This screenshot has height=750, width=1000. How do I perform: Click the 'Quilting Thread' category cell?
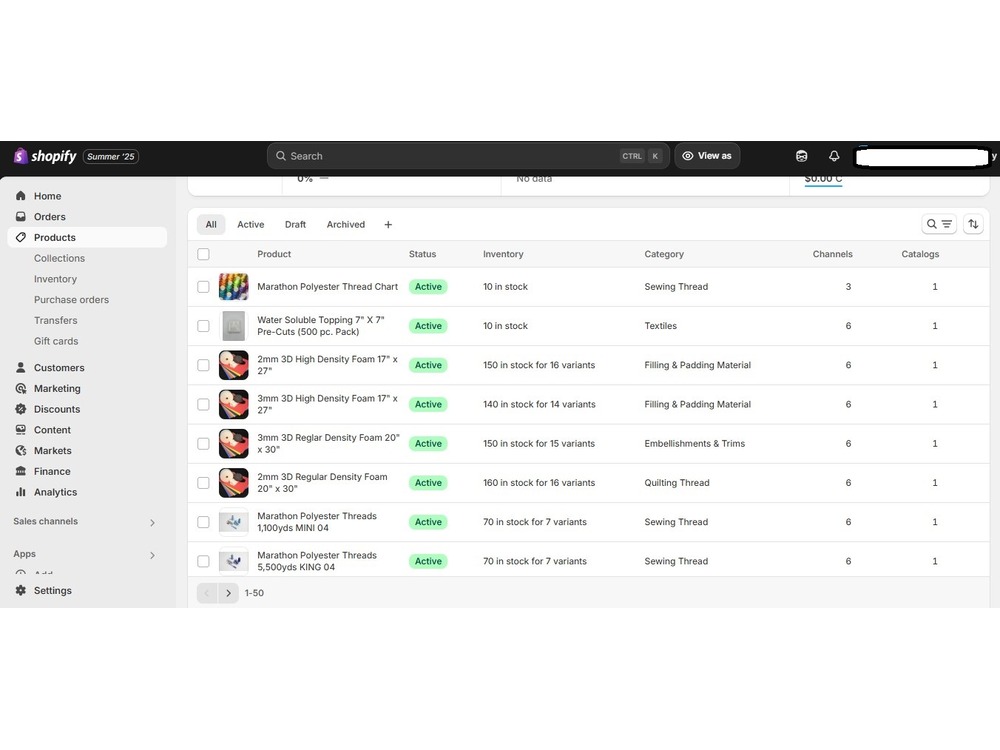coord(677,483)
